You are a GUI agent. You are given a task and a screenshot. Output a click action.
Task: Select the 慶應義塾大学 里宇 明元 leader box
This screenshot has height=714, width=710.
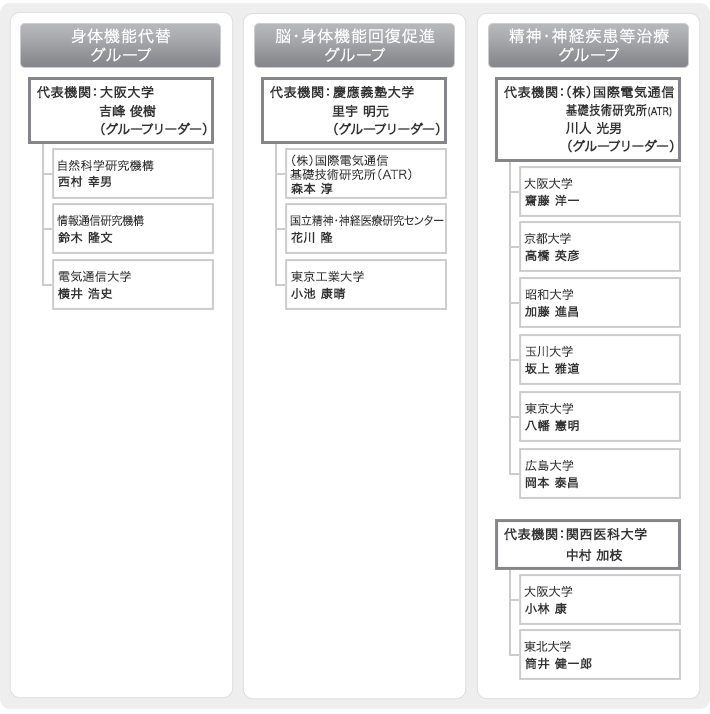click(354, 111)
